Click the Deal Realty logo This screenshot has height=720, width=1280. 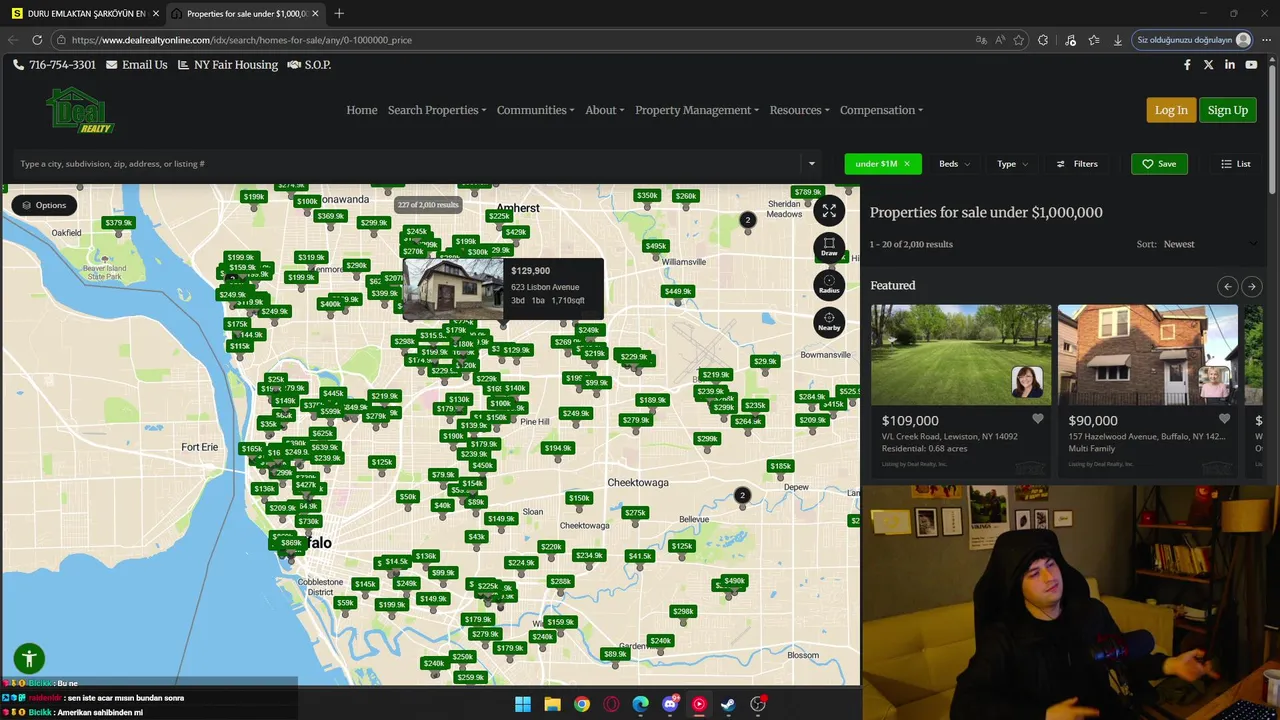pos(80,110)
